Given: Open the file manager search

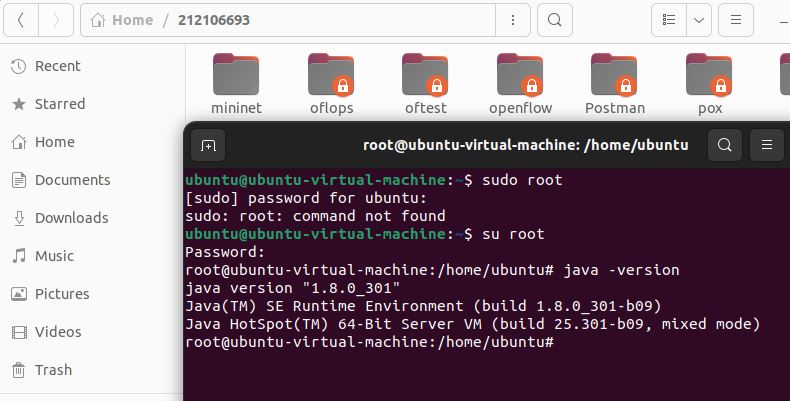Looking at the screenshot, I should click(x=555, y=20).
